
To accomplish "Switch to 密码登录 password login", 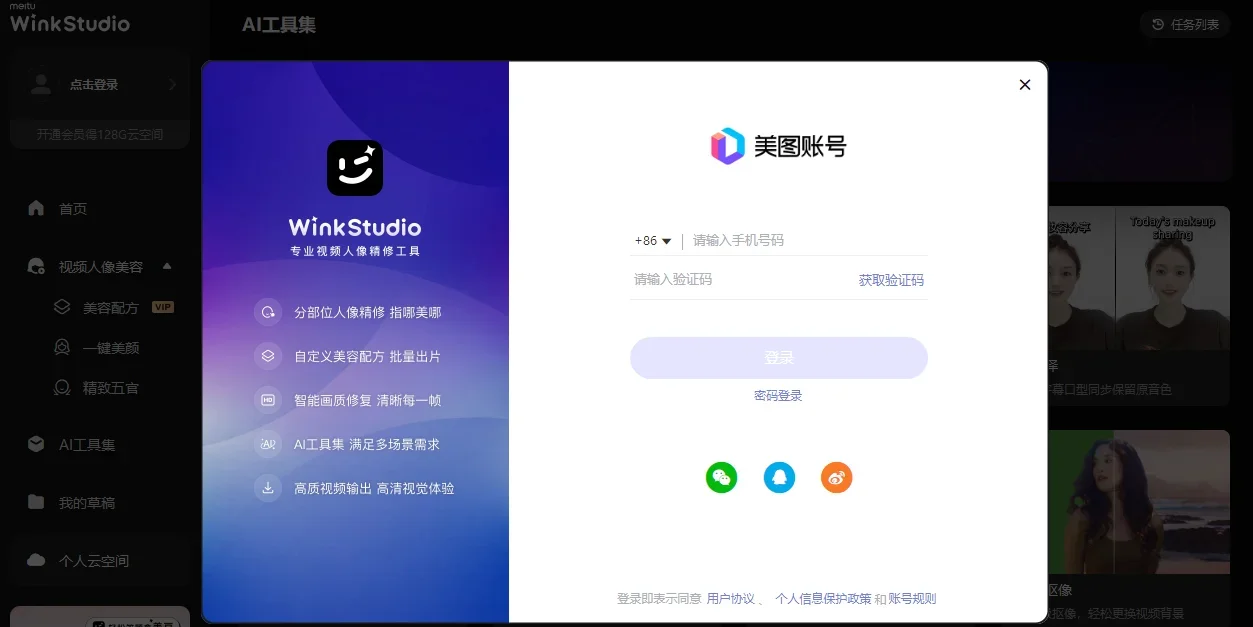I will [778, 395].
